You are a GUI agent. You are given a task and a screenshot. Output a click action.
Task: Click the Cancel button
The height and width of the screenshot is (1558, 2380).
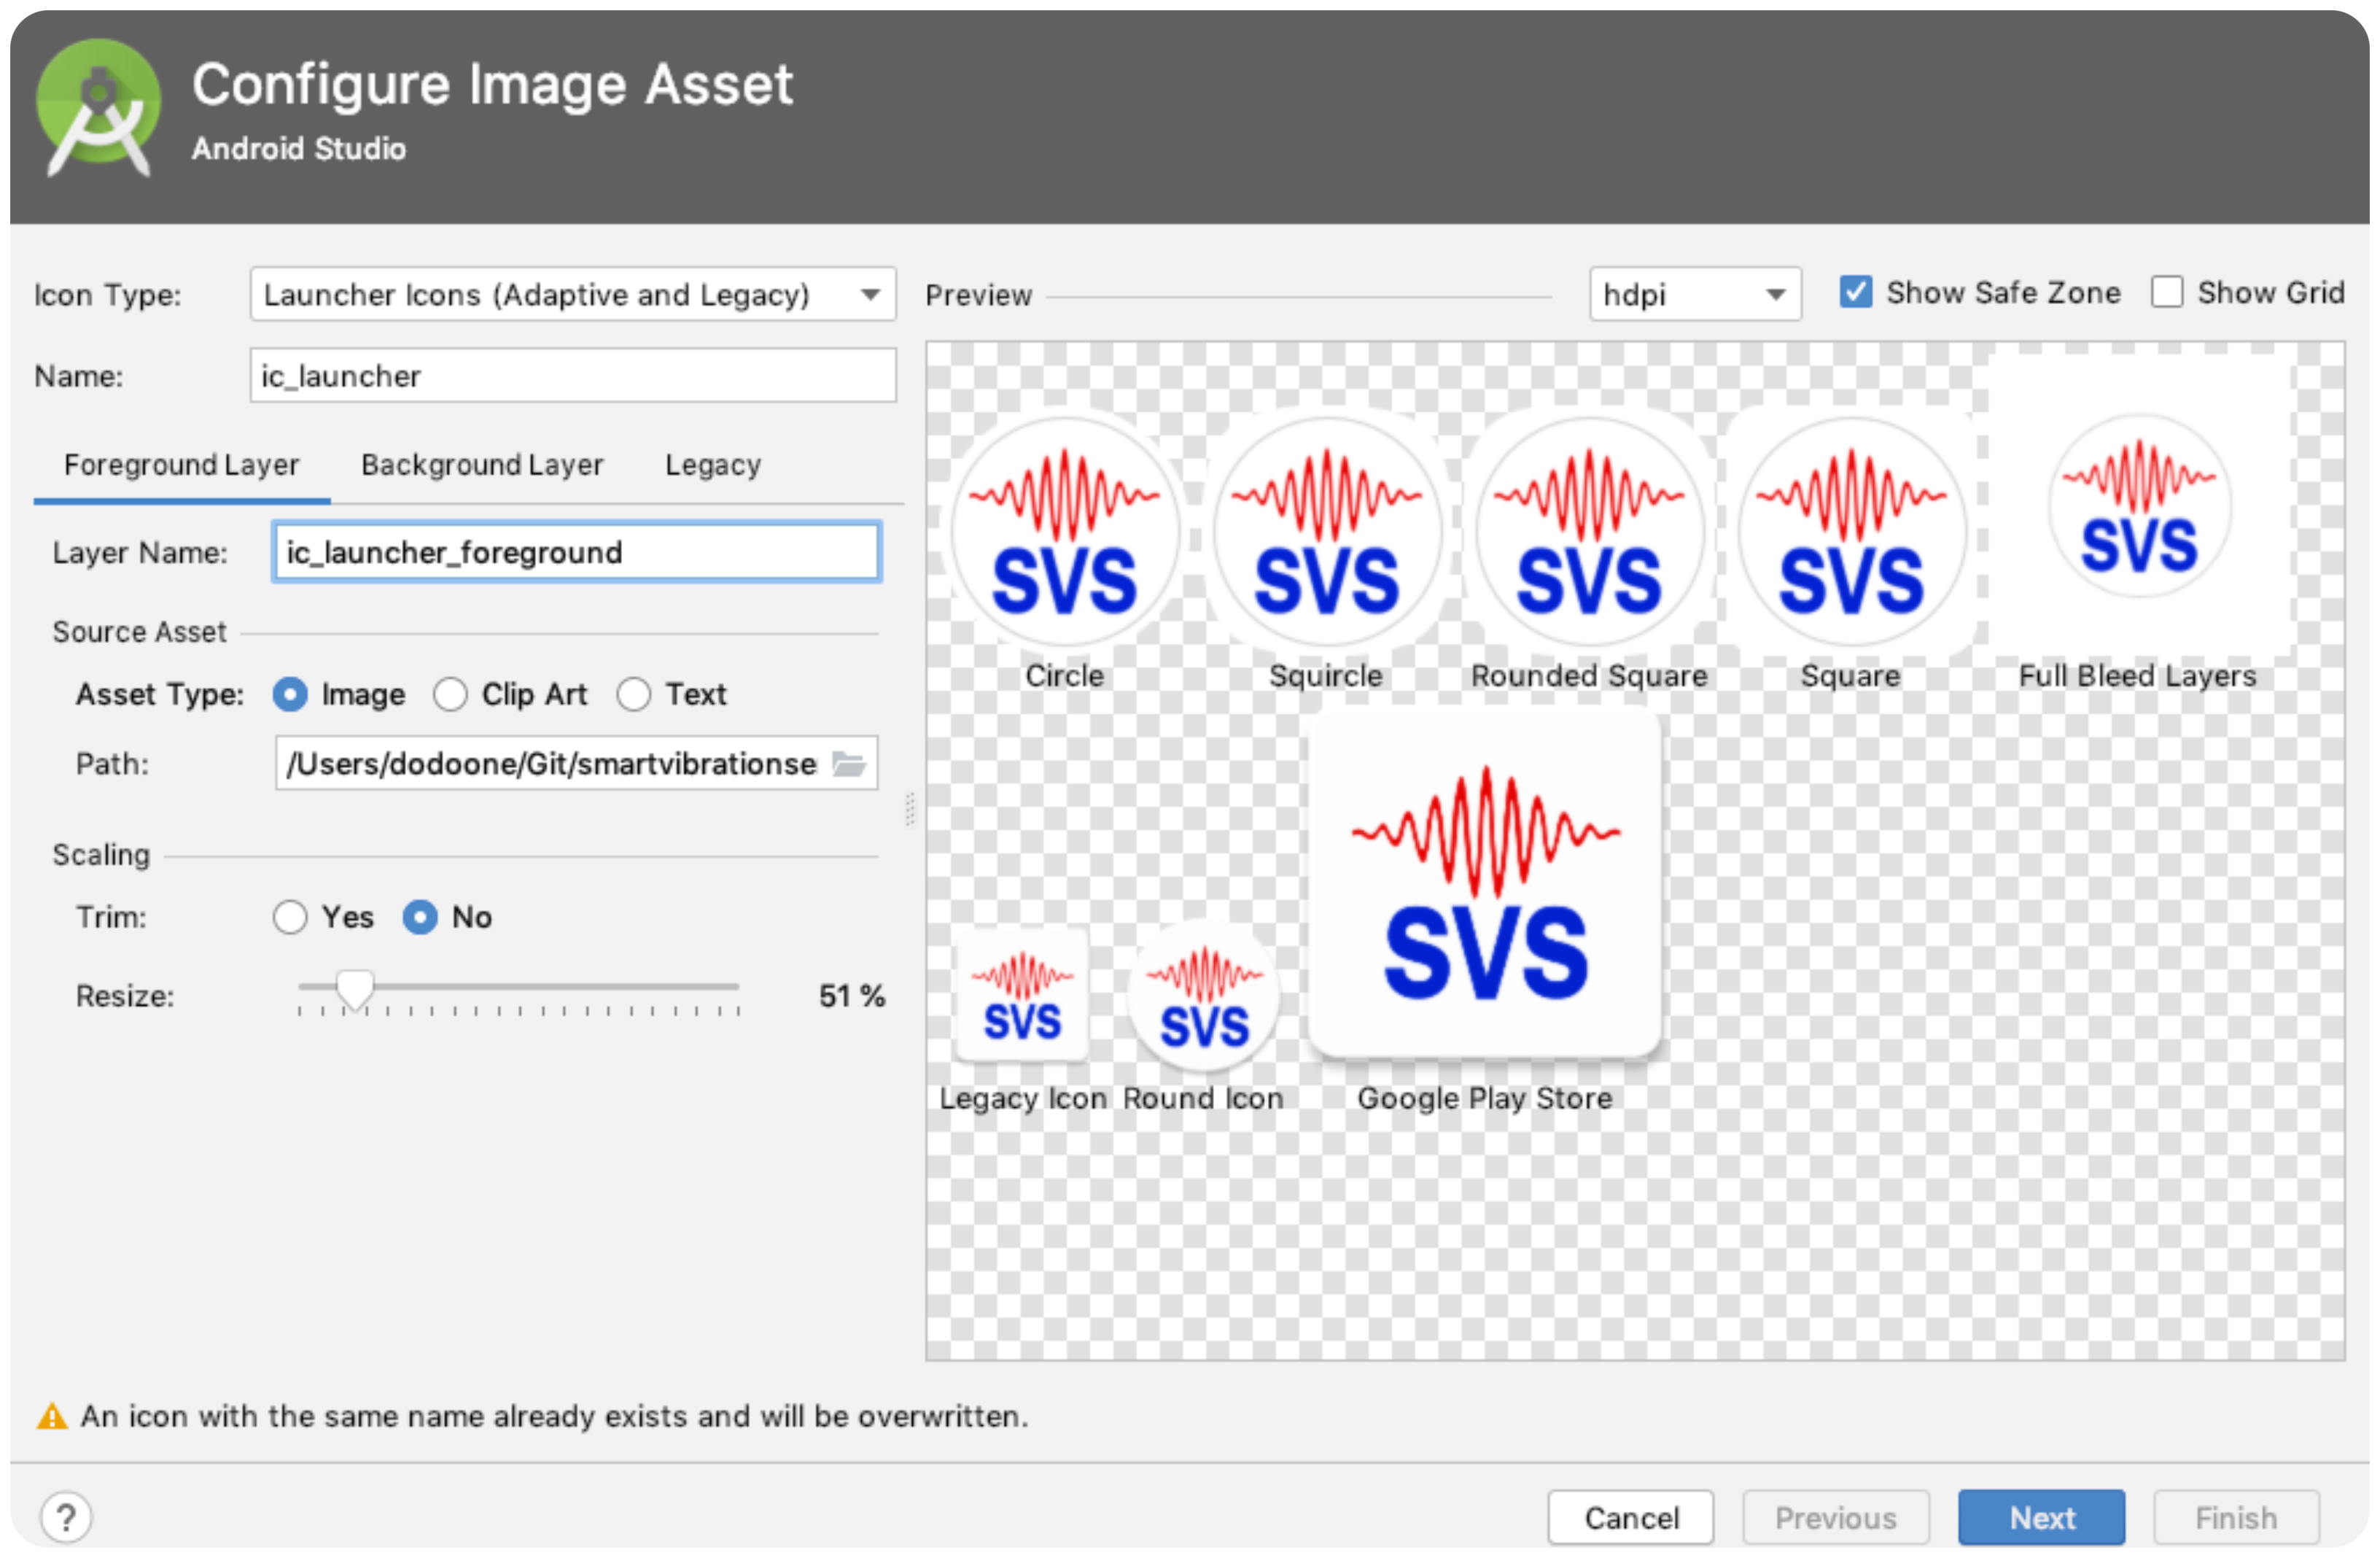click(1630, 1517)
